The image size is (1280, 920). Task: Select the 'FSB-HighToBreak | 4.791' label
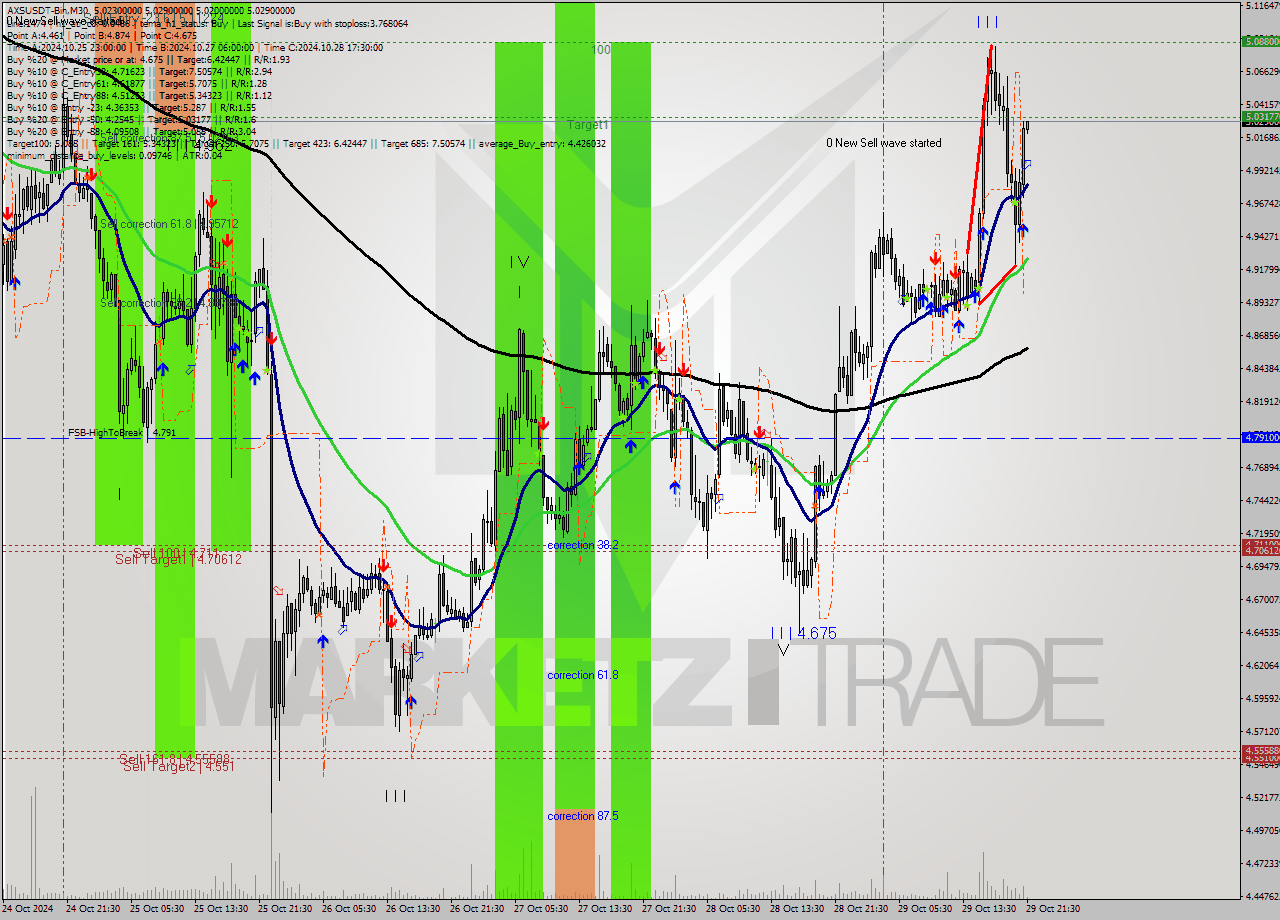pyautogui.click(x=122, y=433)
